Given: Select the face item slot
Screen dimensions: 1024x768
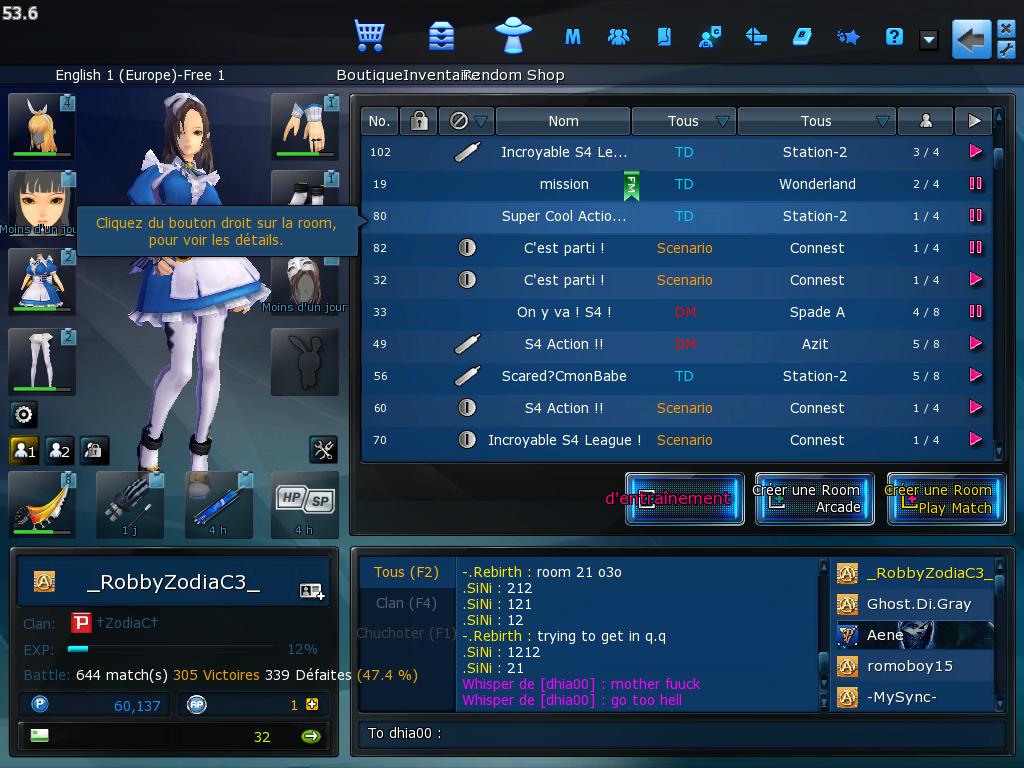Looking at the screenshot, I should click(x=42, y=203).
